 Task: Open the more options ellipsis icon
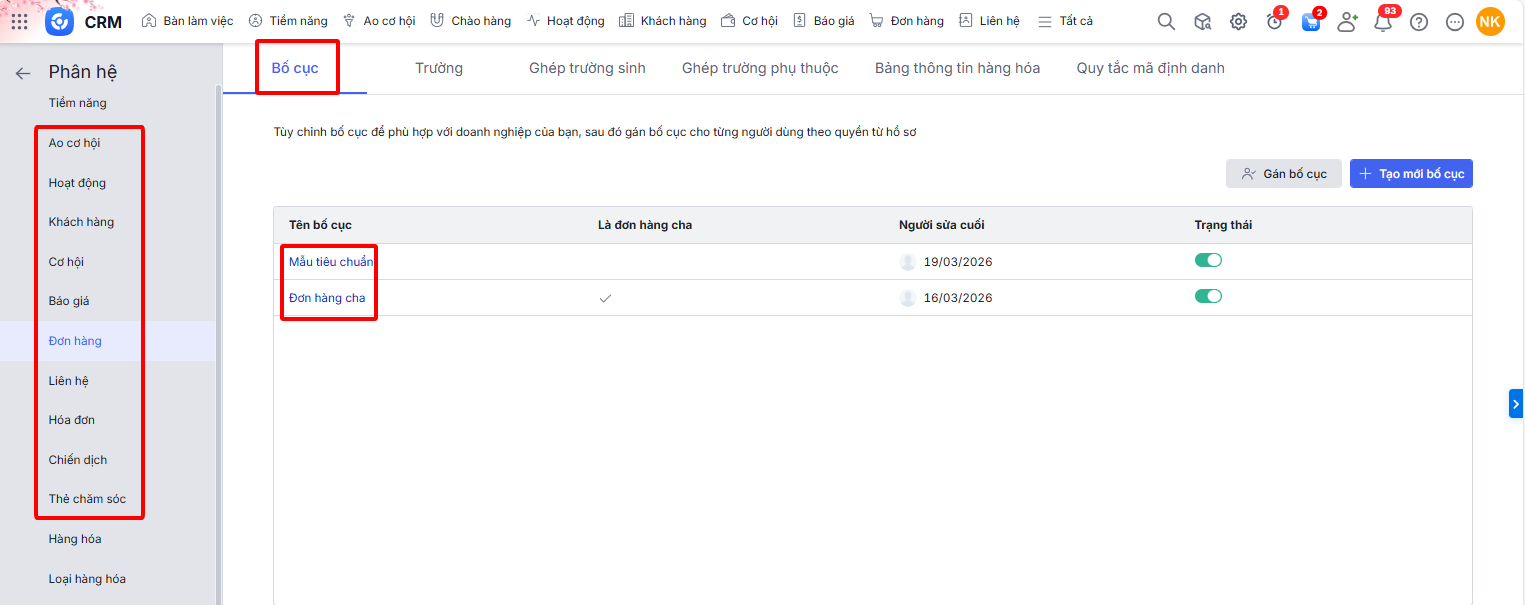point(1455,22)
